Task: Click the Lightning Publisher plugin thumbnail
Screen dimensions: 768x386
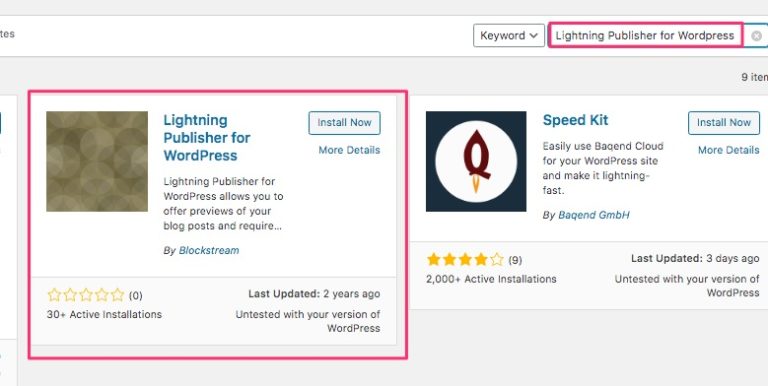Action: coord(97,161)
